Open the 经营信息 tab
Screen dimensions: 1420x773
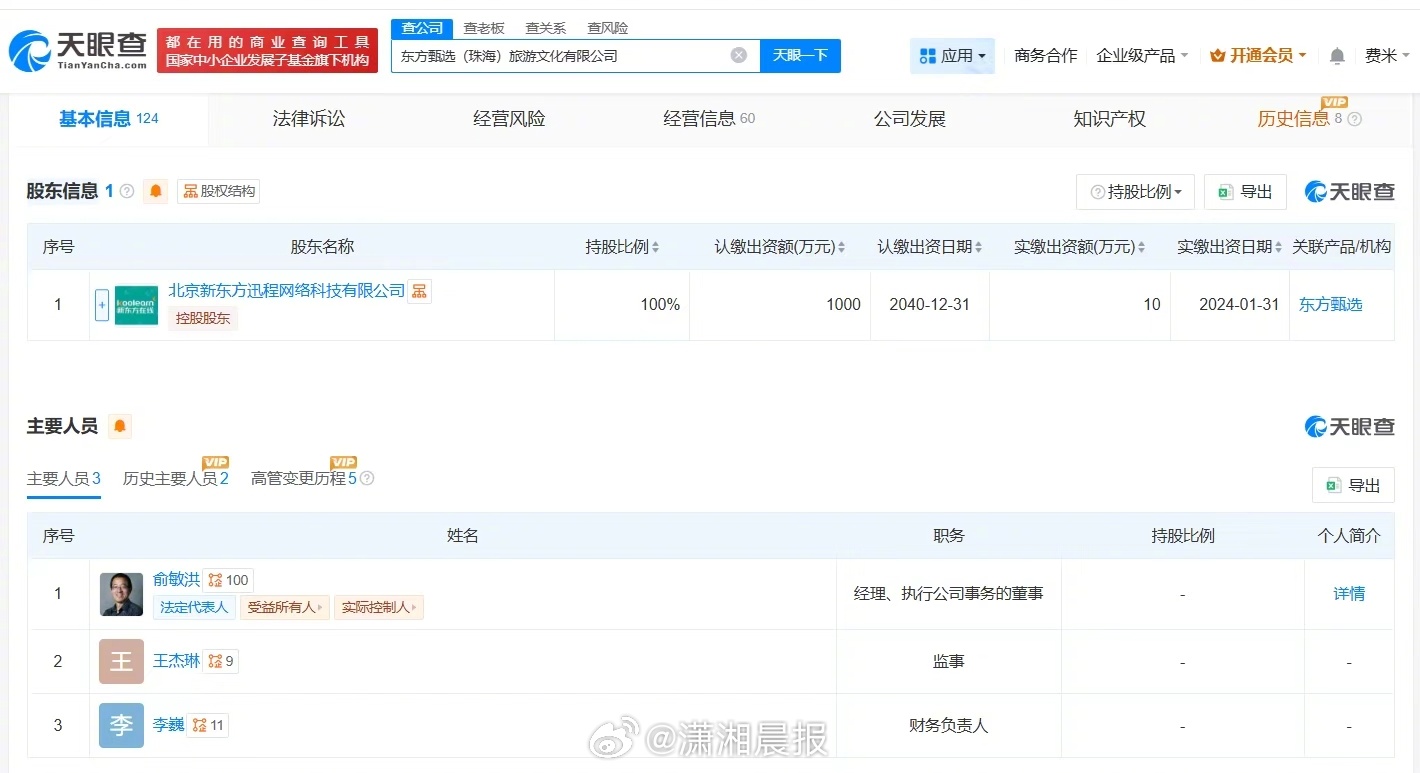click(709, 120)
